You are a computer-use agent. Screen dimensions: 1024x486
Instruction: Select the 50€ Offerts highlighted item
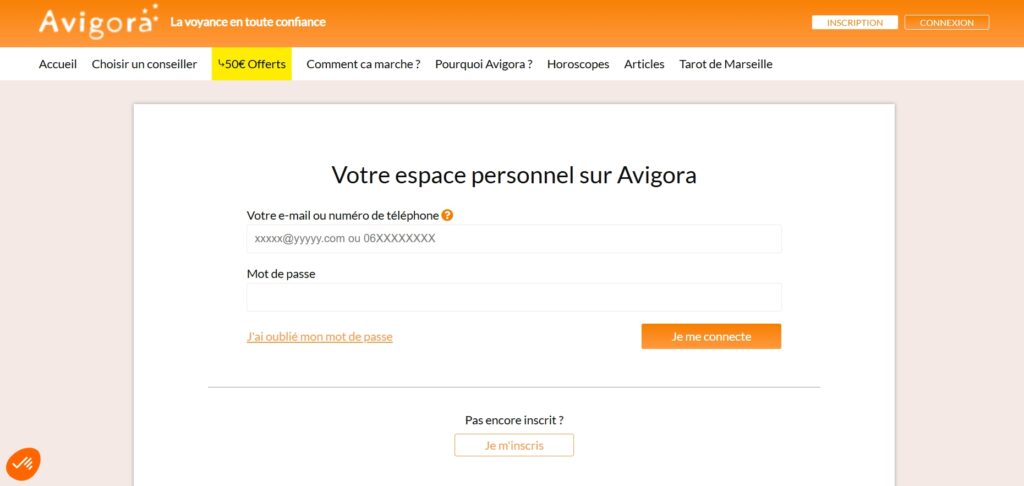(x=251, y=64)
